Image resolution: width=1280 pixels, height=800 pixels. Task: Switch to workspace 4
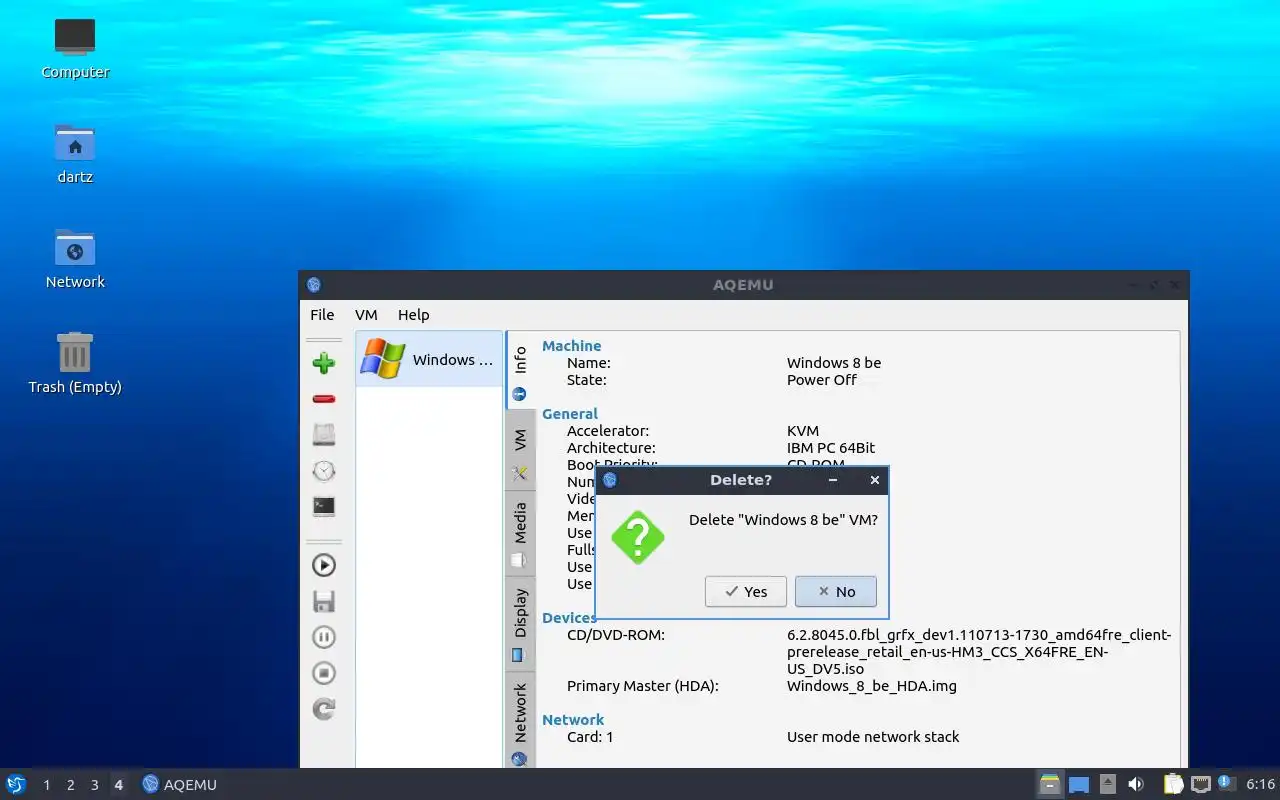[119, 785]
